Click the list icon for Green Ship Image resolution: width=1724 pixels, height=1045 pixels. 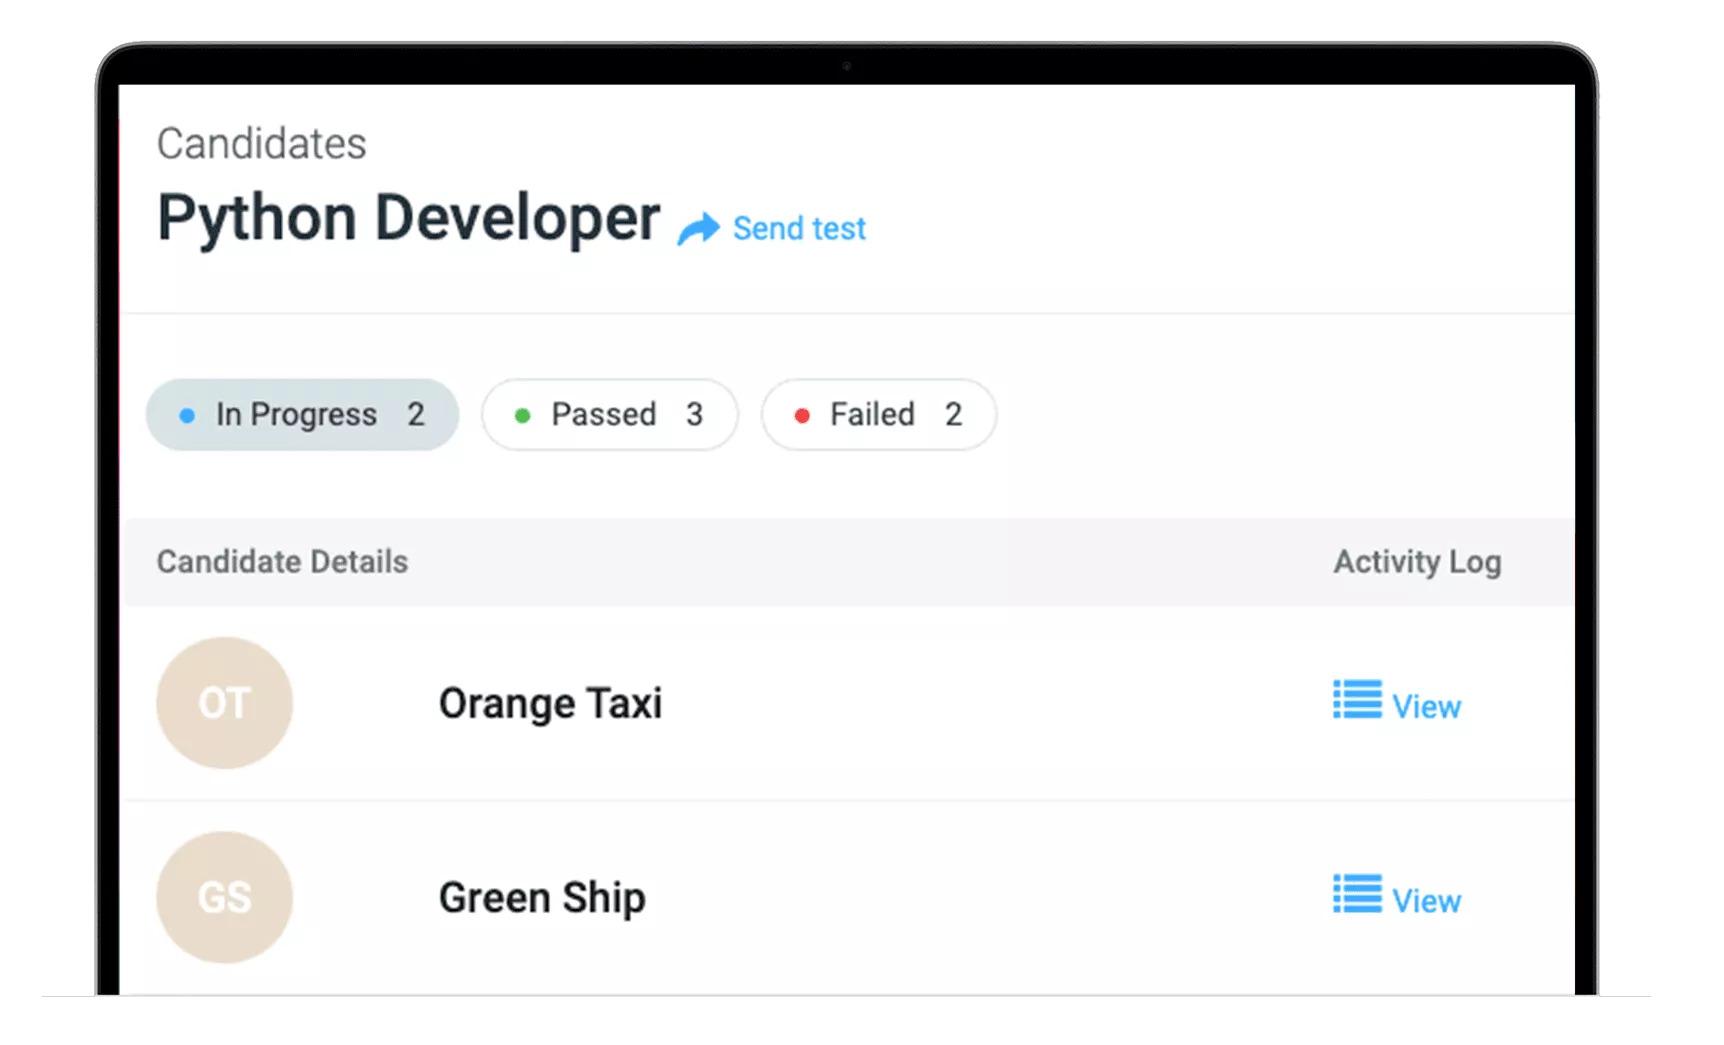[x=1357, y=894]
